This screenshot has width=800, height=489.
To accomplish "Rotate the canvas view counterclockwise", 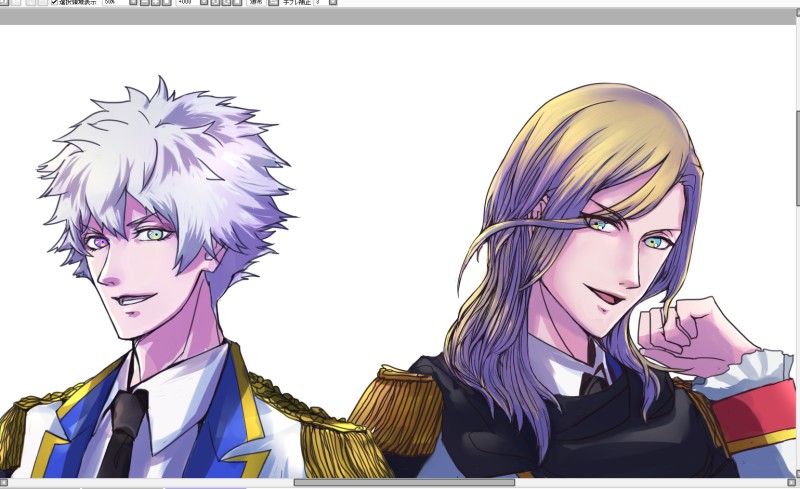I will pos(215,2).
